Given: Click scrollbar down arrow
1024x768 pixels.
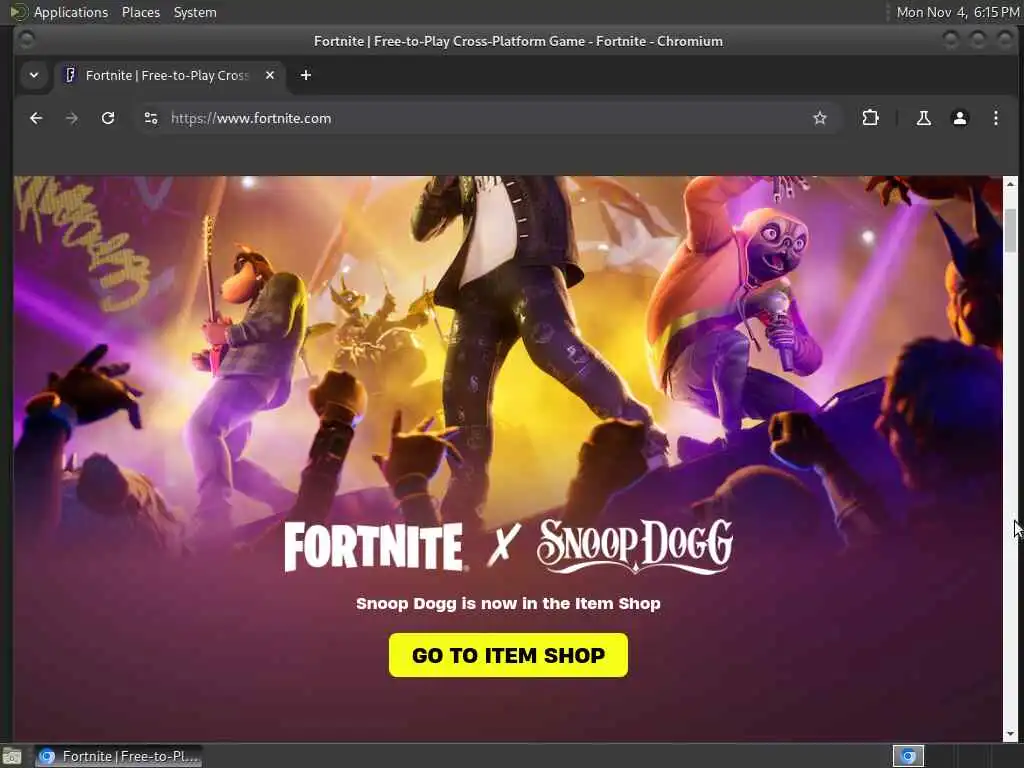Looking at the screenshot, I should point(1010,734).
